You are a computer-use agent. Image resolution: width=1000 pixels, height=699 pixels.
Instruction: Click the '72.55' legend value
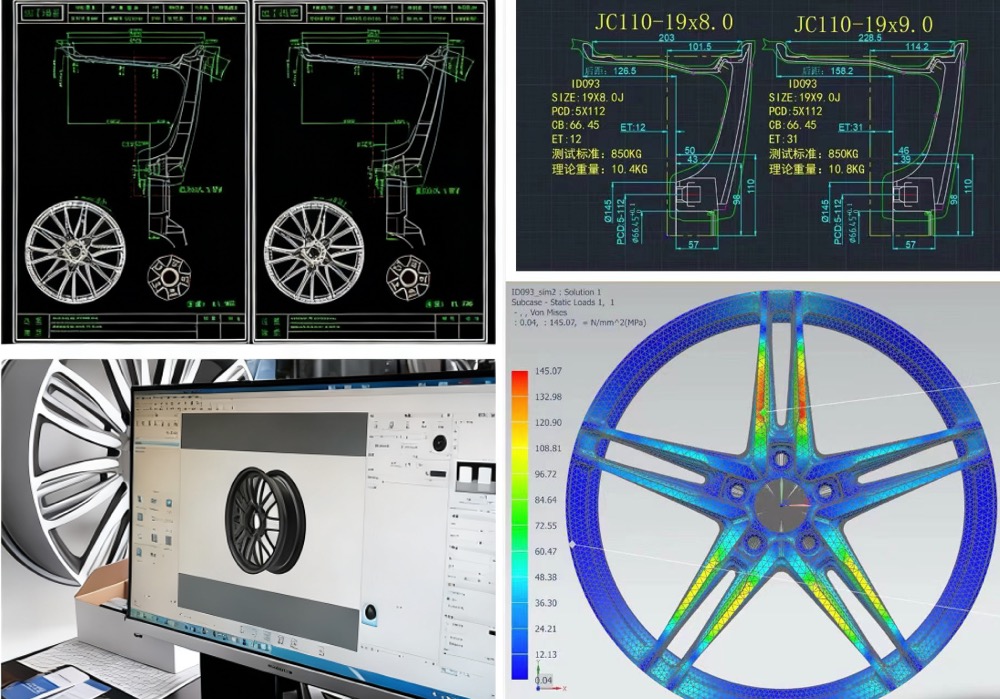click(546, 526)
